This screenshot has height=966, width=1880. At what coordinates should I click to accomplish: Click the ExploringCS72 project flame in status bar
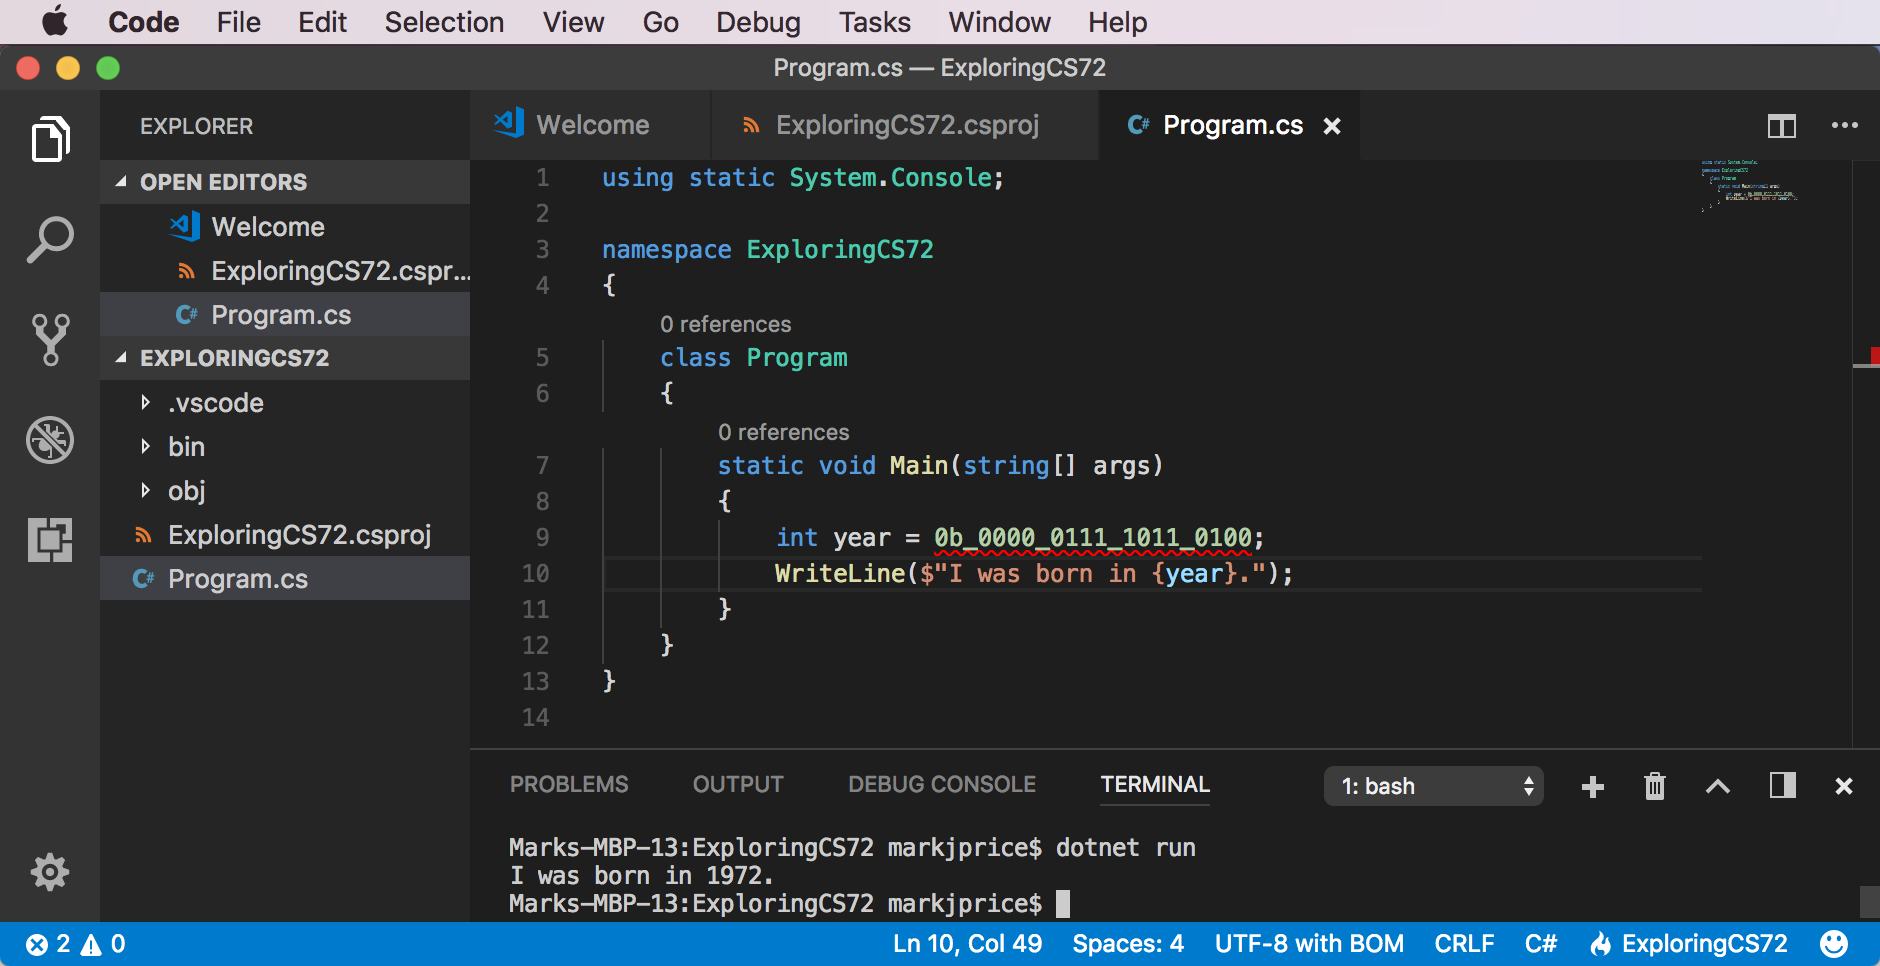[1689, 944]
